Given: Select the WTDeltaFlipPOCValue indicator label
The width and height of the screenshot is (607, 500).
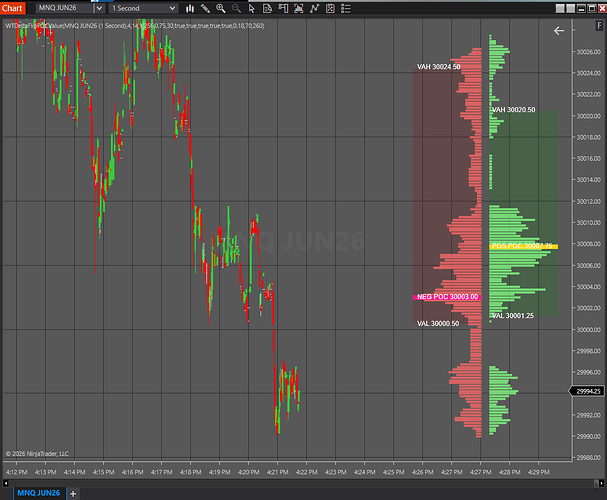Looking at the screenshot, I should (135, 26).
